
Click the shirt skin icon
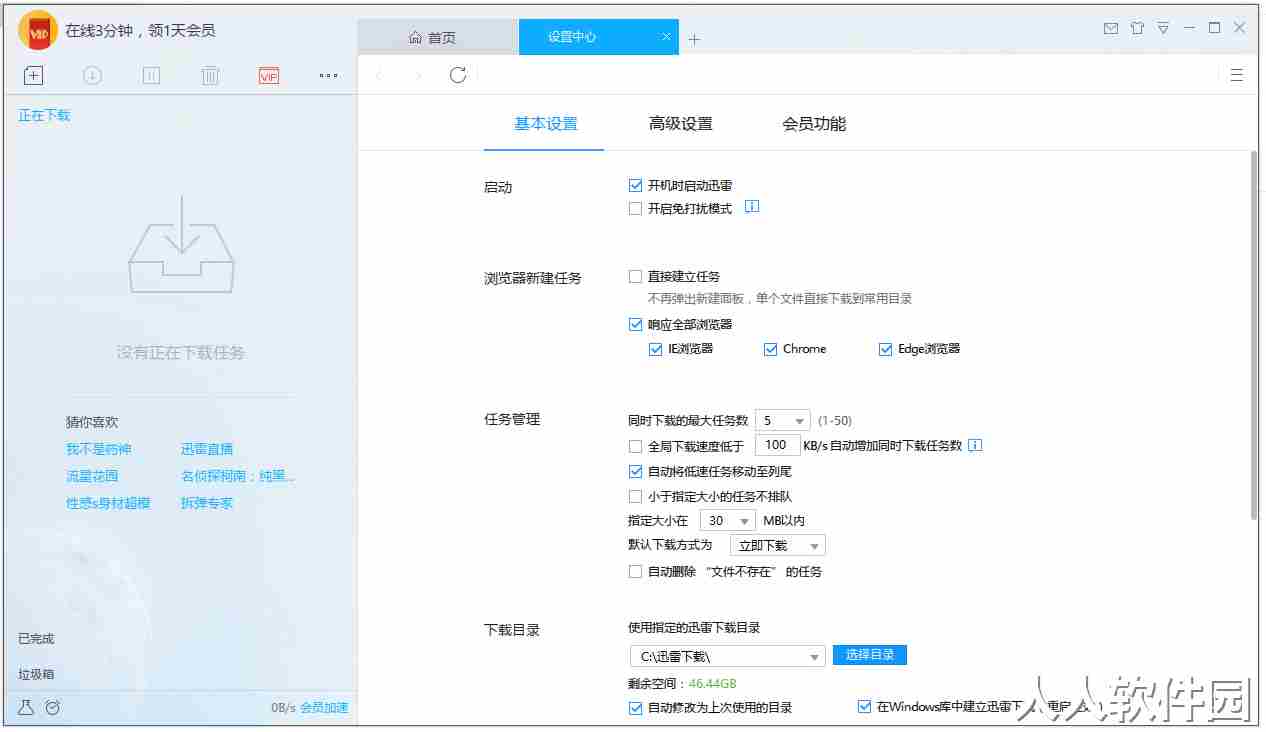coord(1137,29)
